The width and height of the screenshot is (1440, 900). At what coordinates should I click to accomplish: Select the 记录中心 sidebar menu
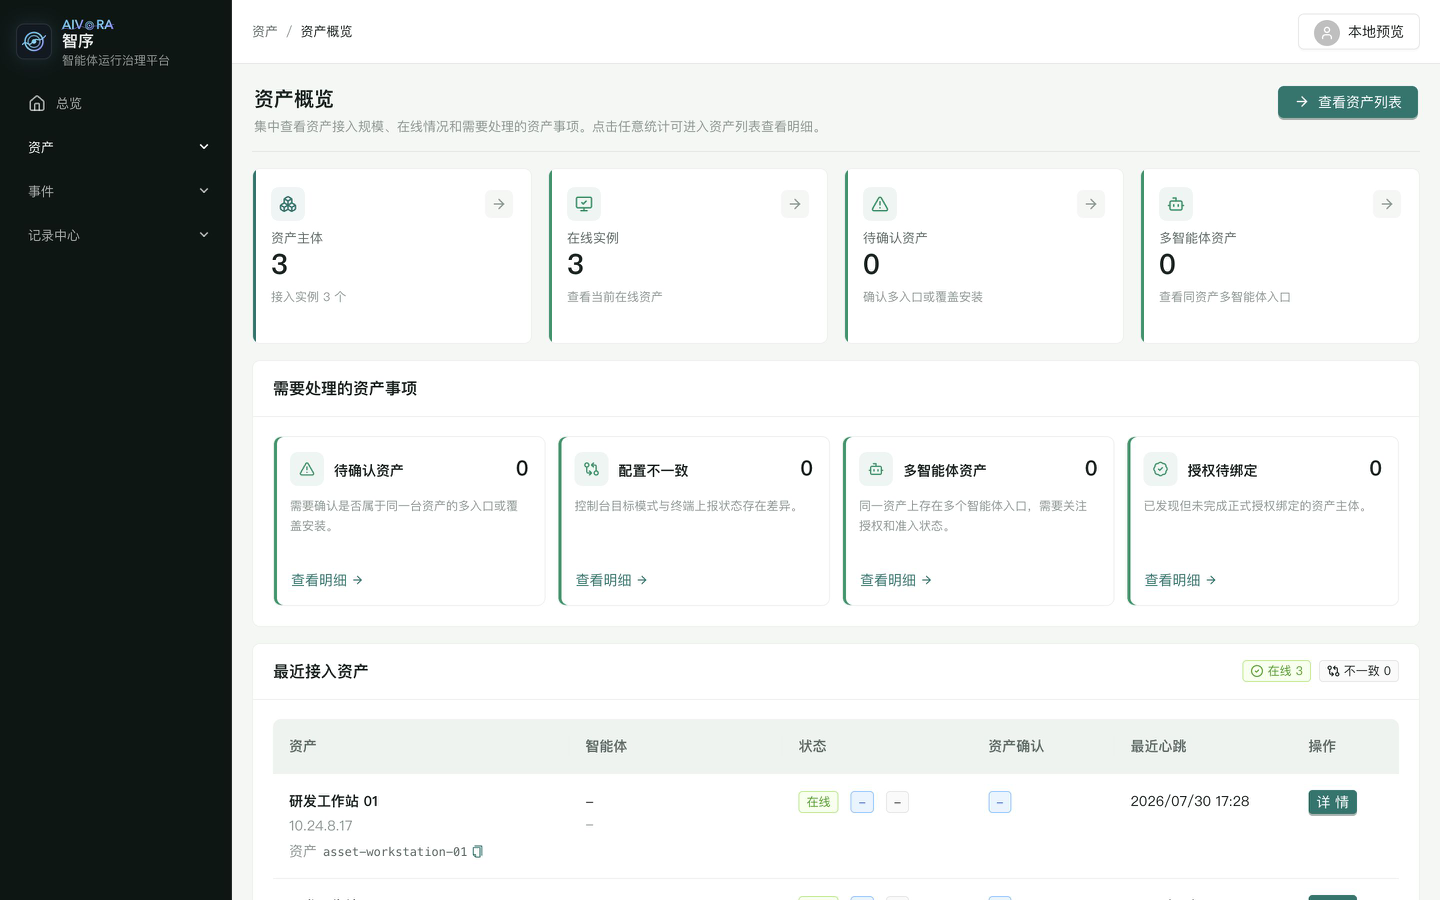(x=116, y=235)
